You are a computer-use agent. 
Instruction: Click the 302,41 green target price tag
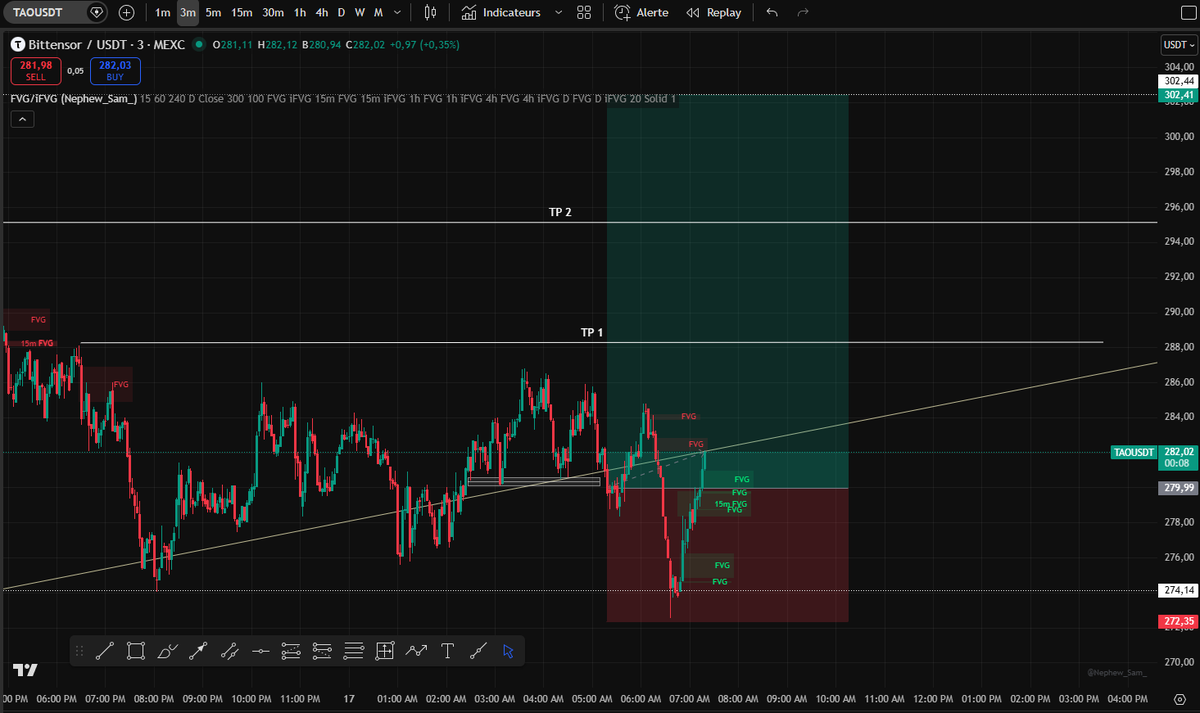1177,95
